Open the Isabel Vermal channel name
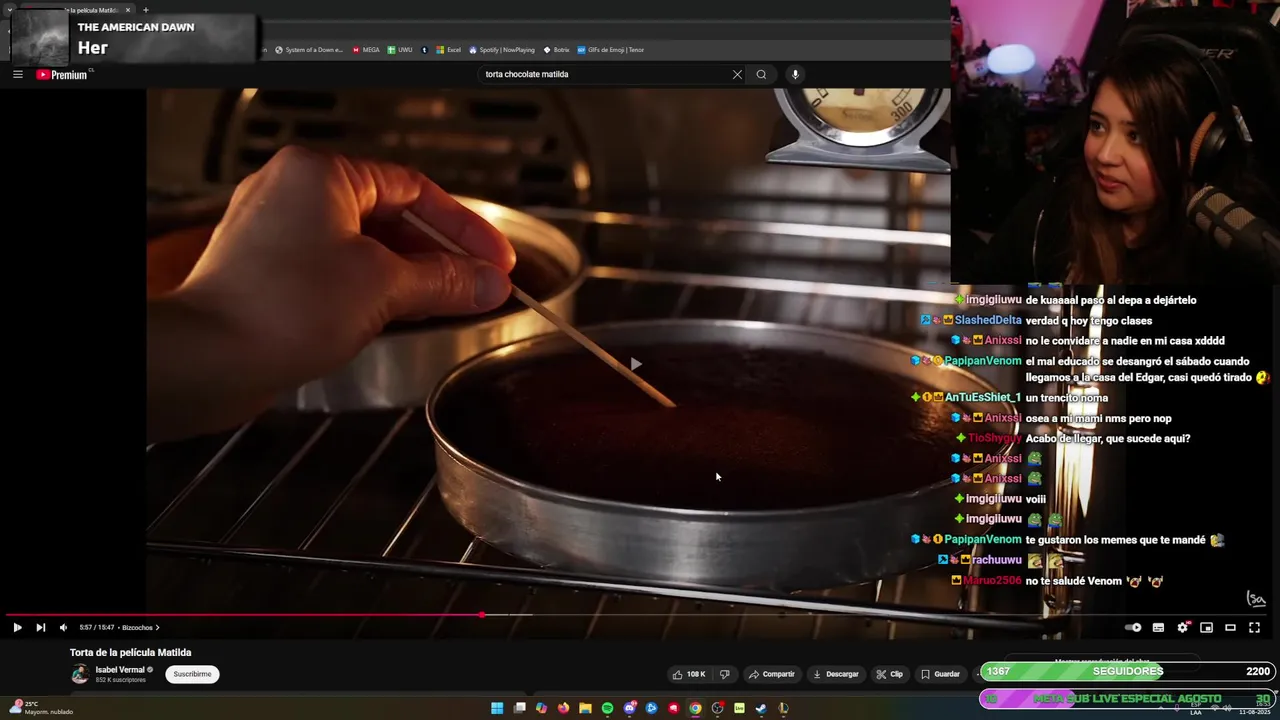 [x=120, y=670]
